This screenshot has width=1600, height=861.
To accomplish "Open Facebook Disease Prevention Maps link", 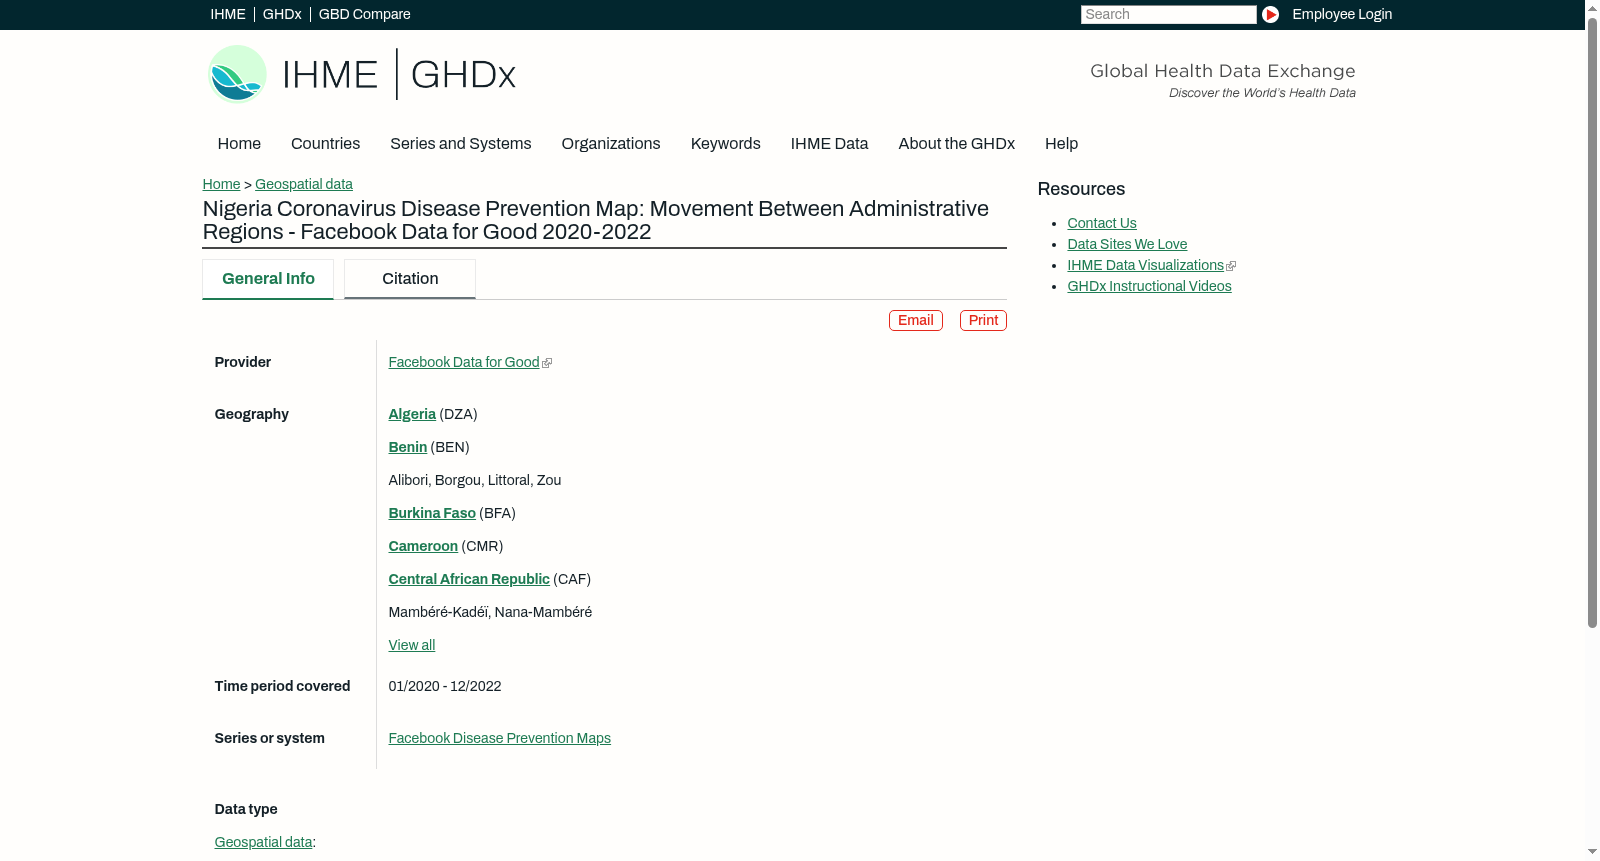I will pos(500,738).
